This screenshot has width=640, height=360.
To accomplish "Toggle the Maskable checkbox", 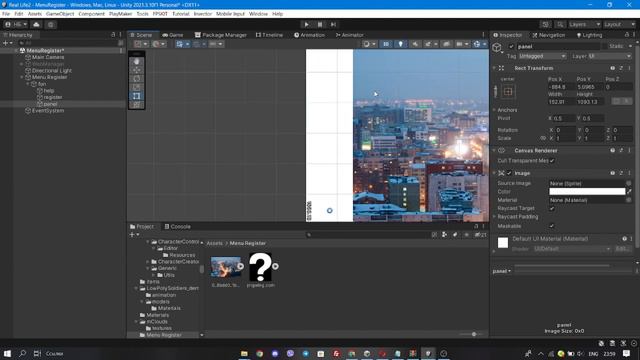I will click(x=552, y=226).
